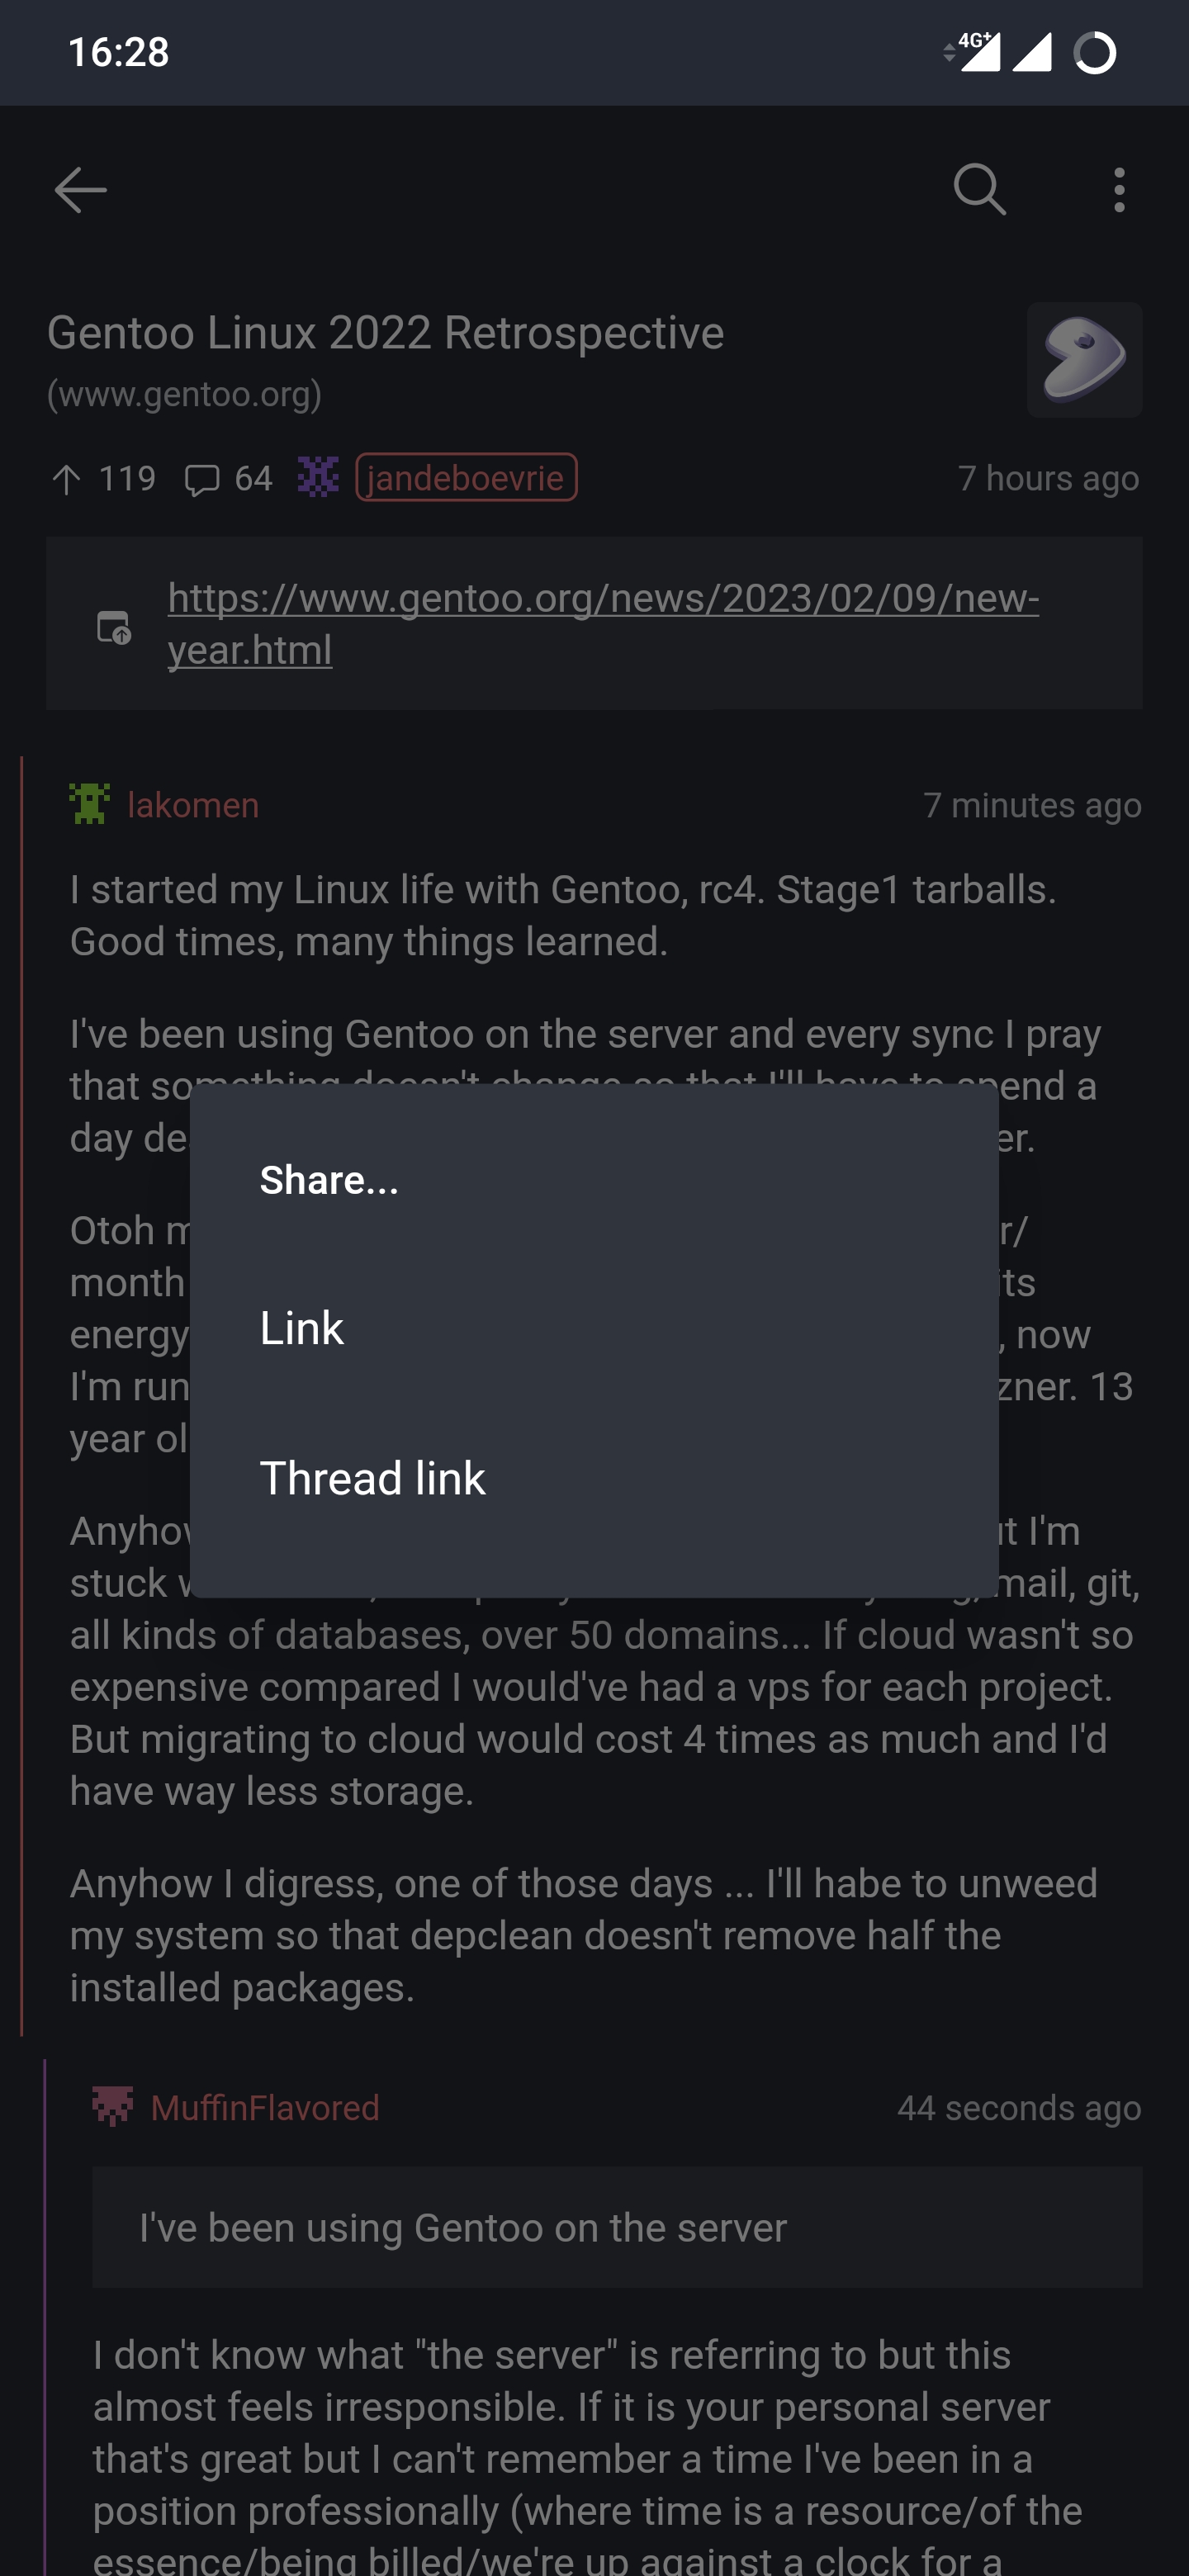
Task: Tap the lakomen username
Action: (x=193, y=805)
